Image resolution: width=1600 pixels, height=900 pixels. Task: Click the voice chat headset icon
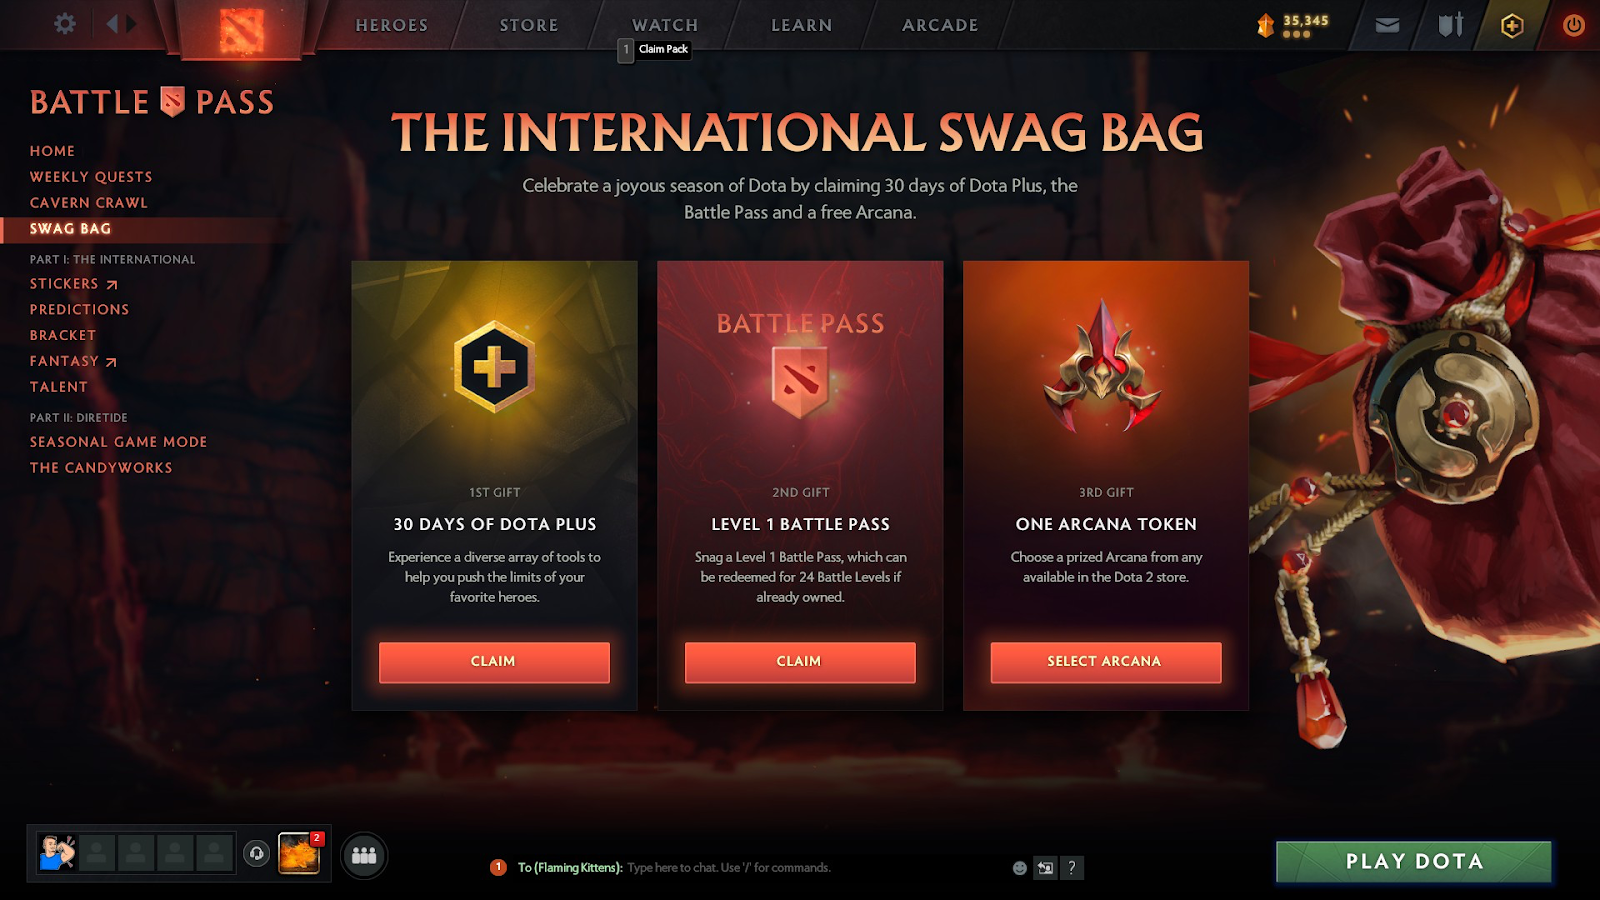(257, 853)
